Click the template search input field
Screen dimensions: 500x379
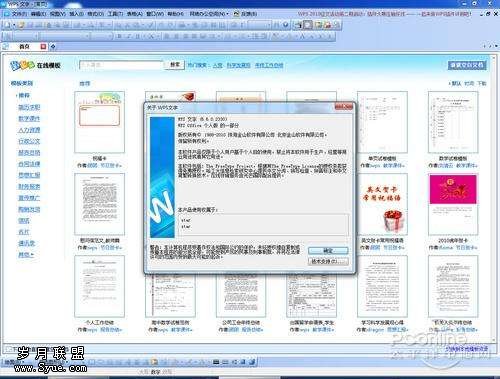pos(121,65)
